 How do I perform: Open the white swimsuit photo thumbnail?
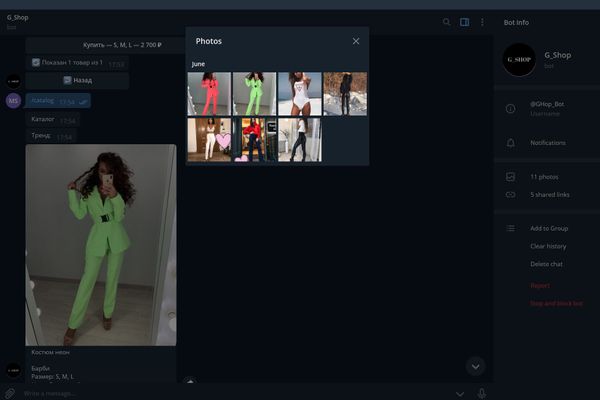[299, 93]
